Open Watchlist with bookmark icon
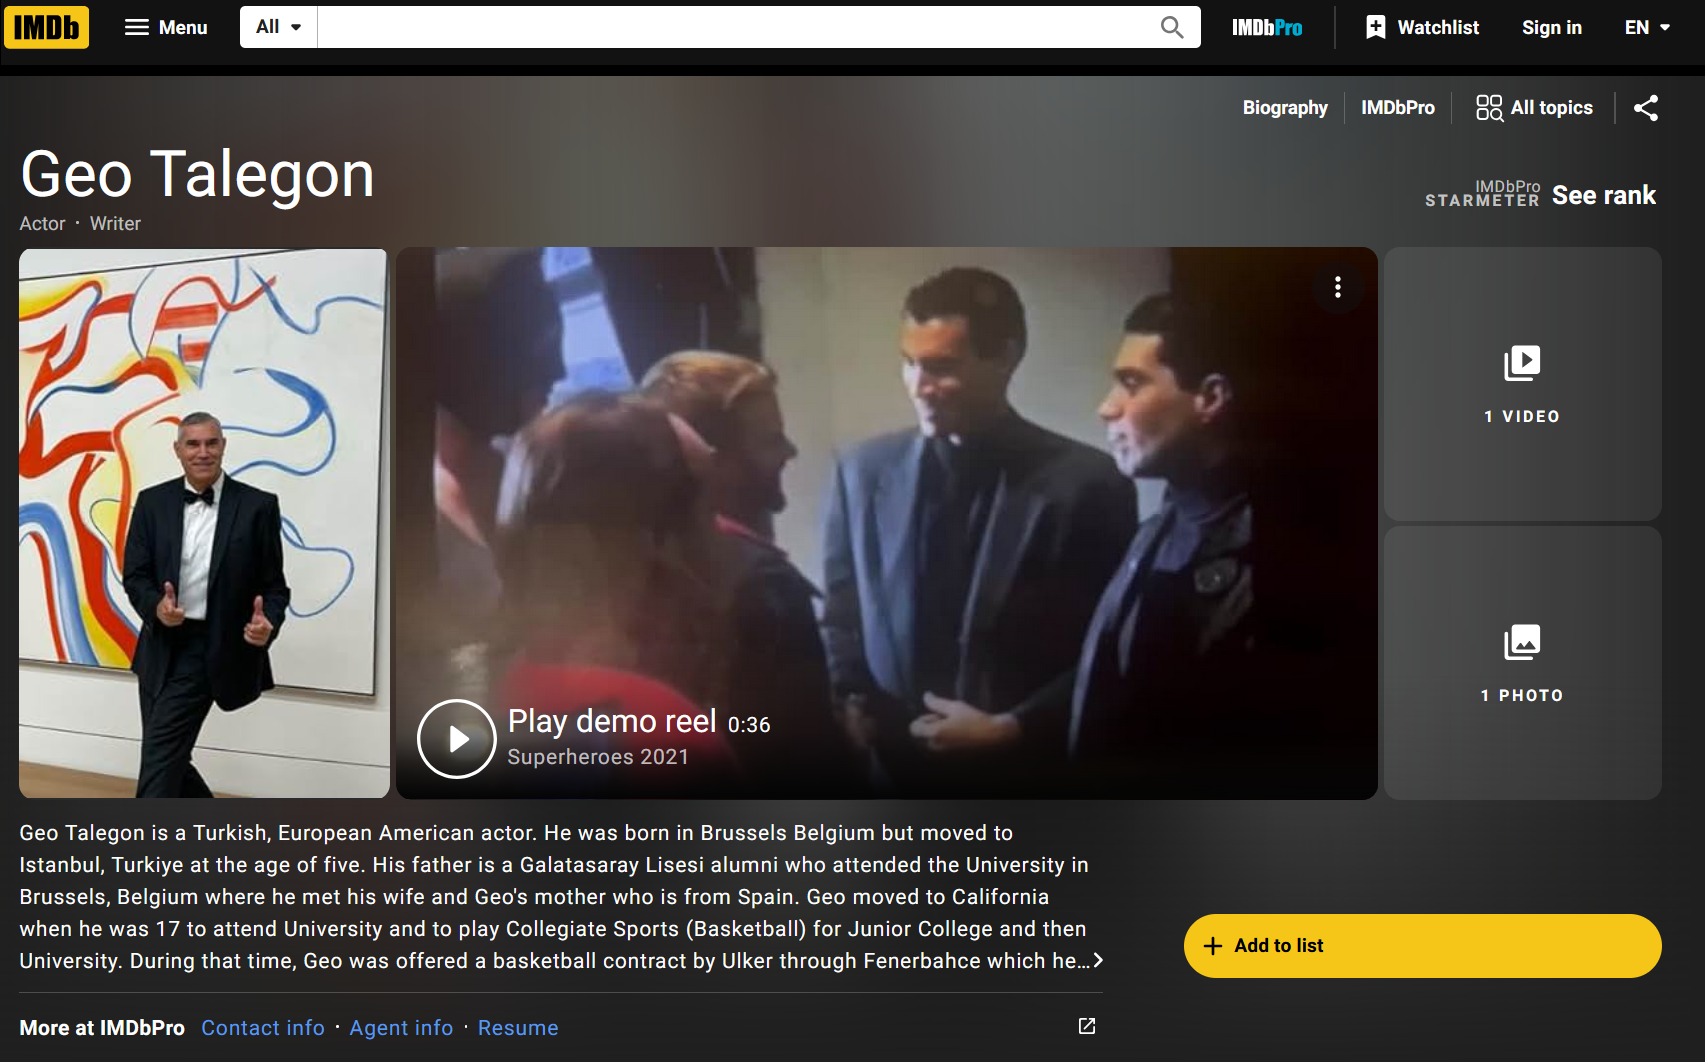This screenshot has width=1705, height=1062. click(x=1422, y=28)
